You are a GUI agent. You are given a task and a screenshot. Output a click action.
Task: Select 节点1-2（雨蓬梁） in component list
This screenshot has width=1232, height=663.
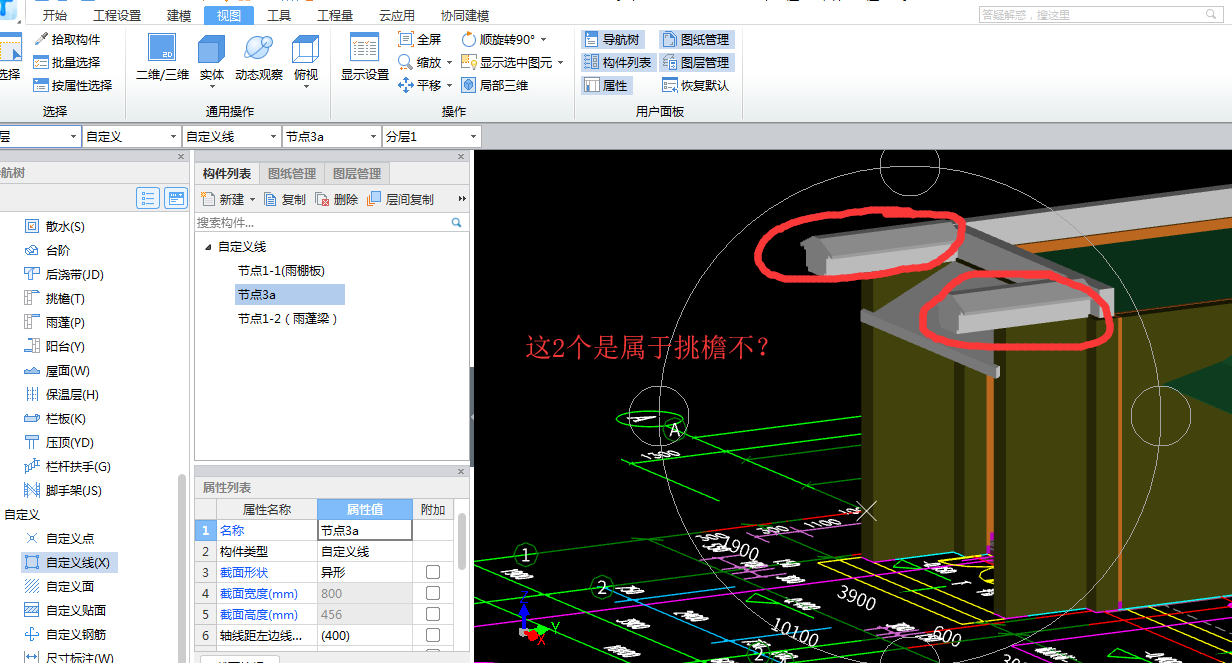pos(288,318)
